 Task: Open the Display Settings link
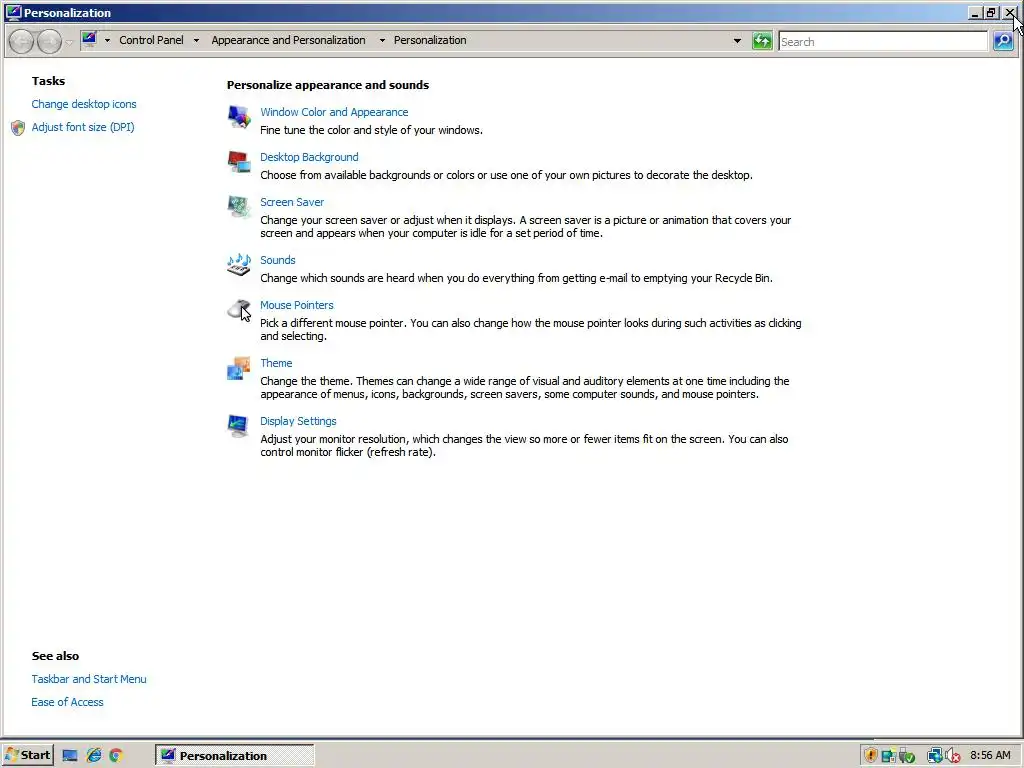pos(298,421)
